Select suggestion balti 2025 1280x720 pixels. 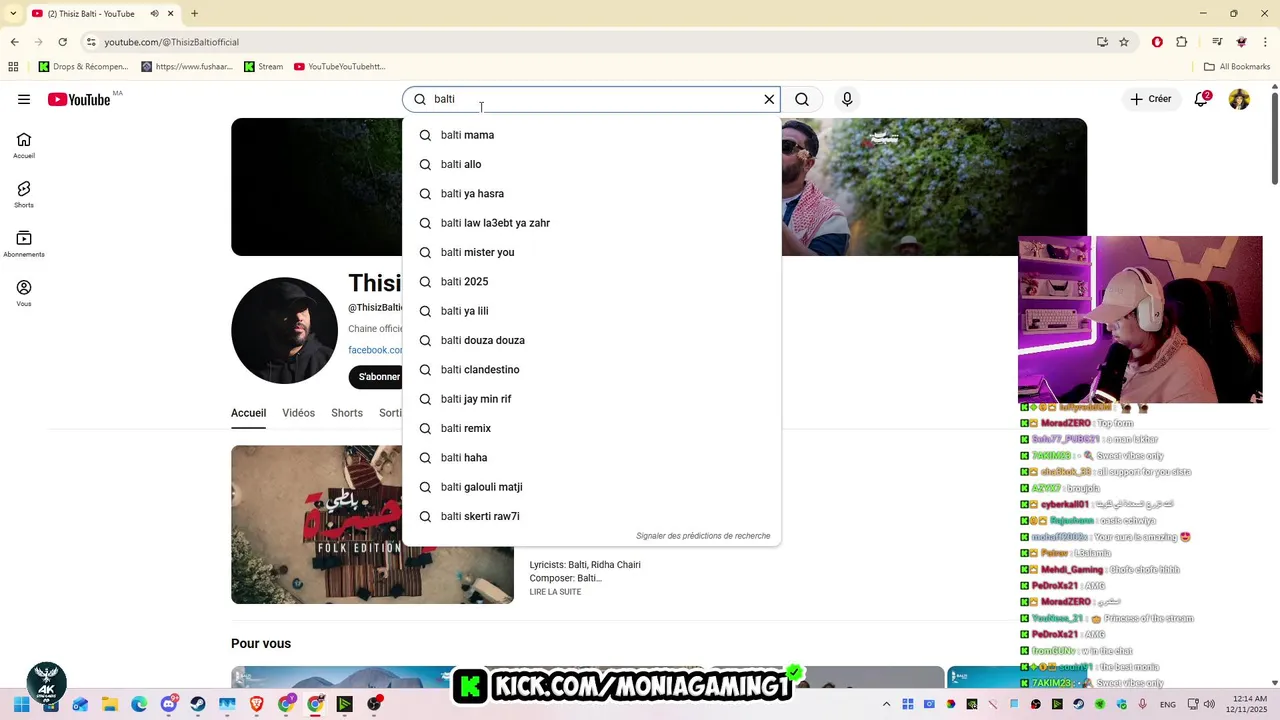(x=591, y=282)
